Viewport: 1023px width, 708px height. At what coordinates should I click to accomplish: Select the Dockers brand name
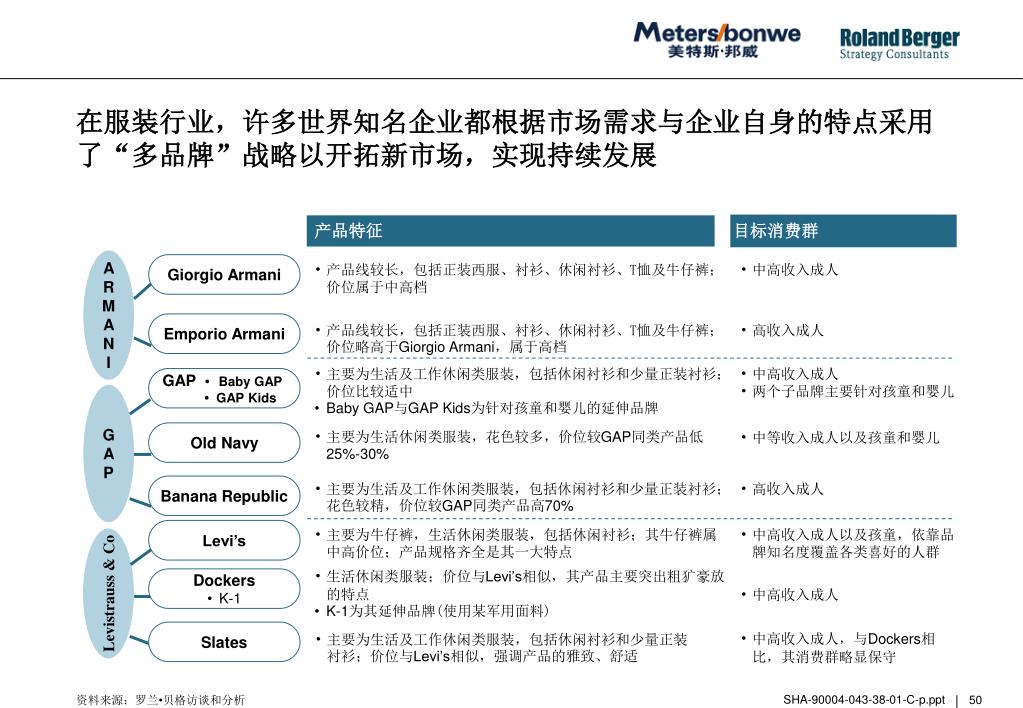click(x=224, y=580)
